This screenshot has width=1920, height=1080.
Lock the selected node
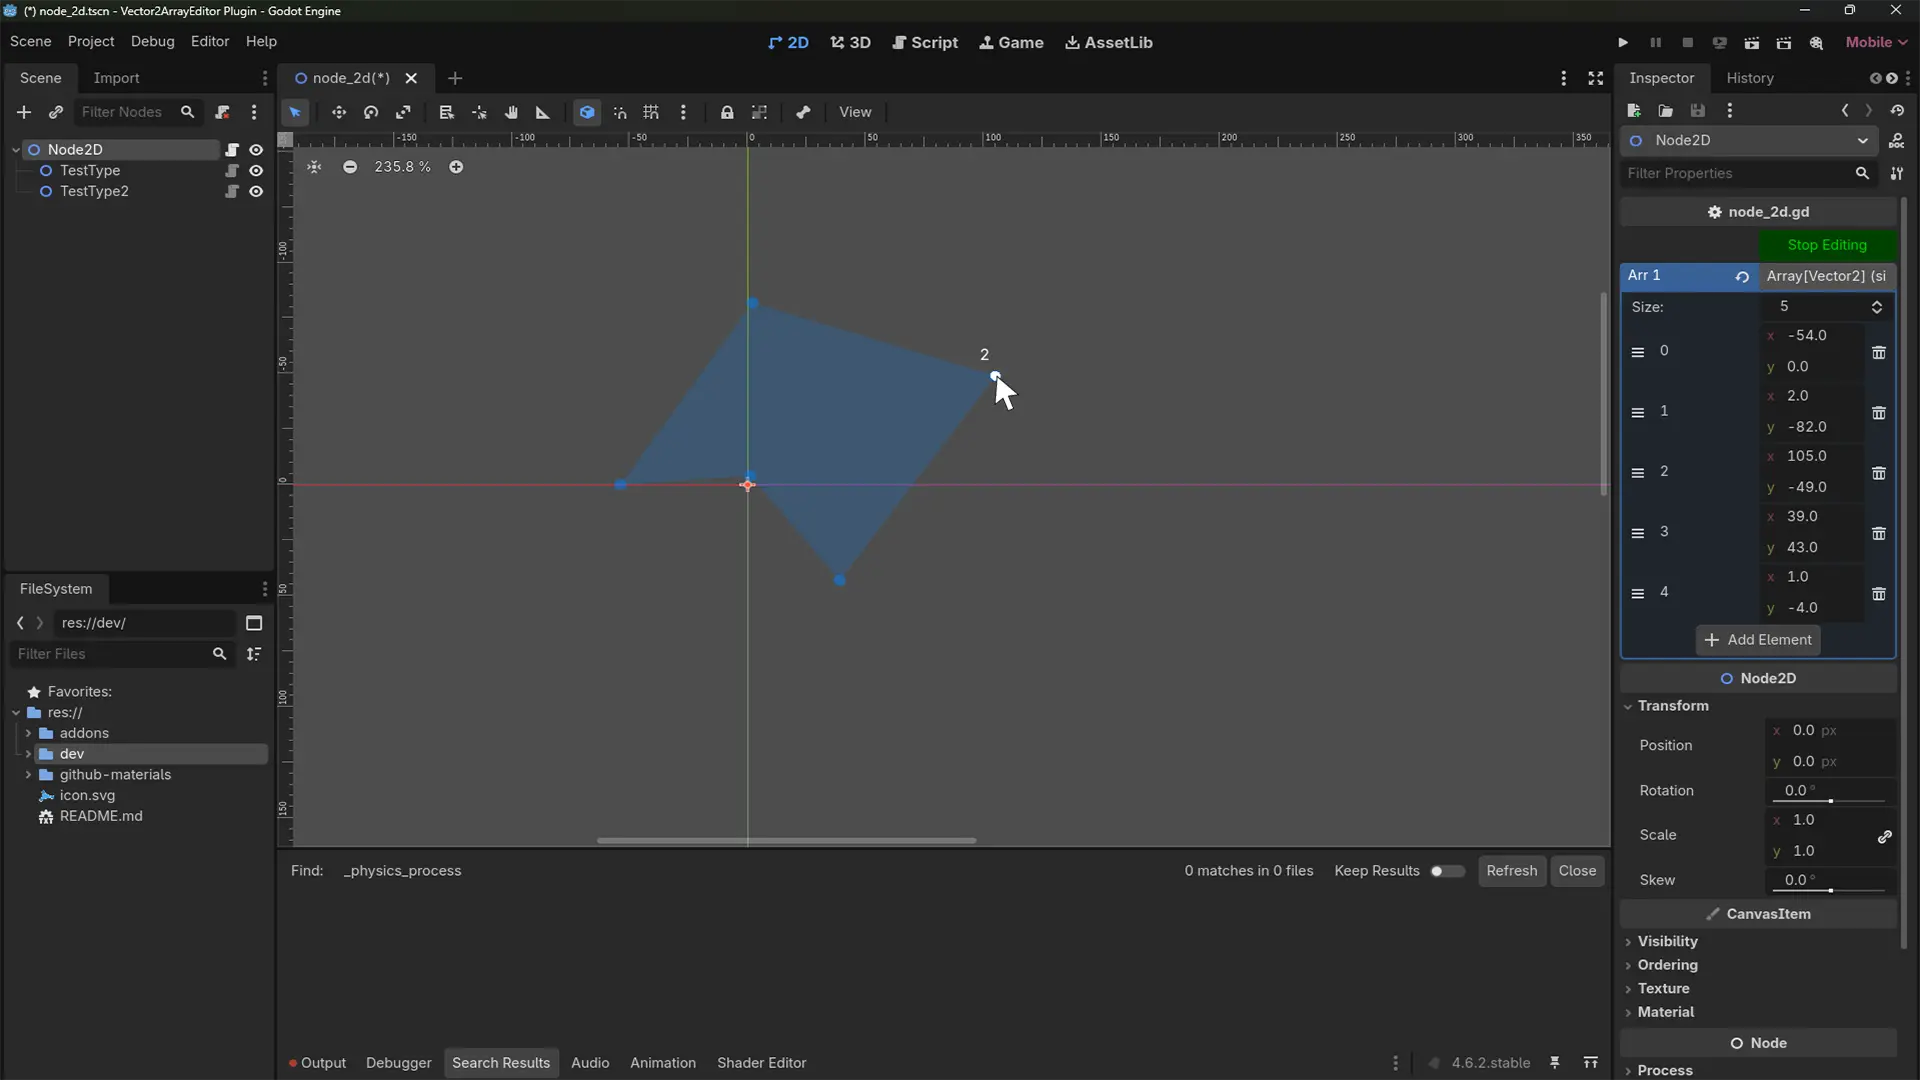727,112
